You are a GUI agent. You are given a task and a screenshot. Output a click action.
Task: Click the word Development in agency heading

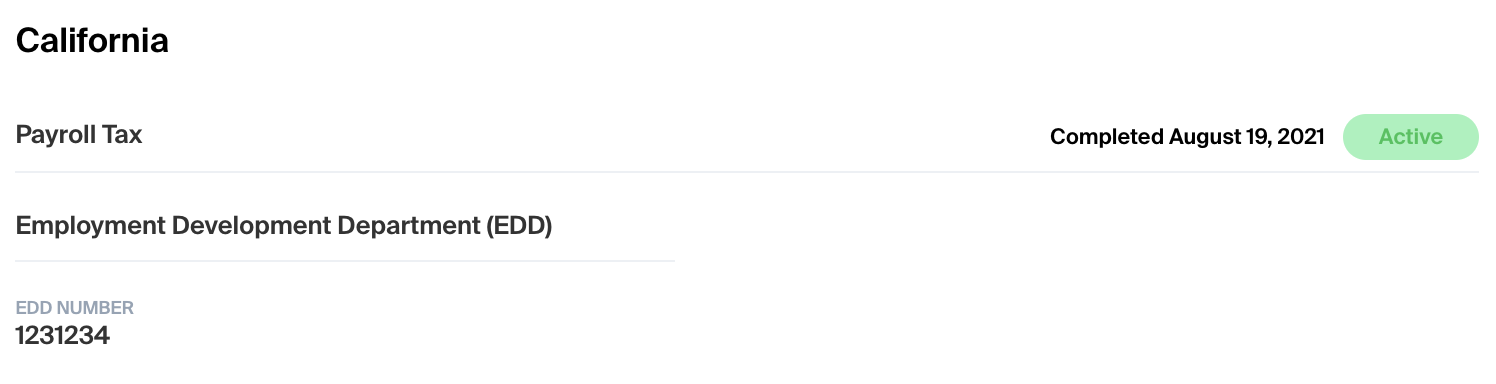[x=248, y=226]
